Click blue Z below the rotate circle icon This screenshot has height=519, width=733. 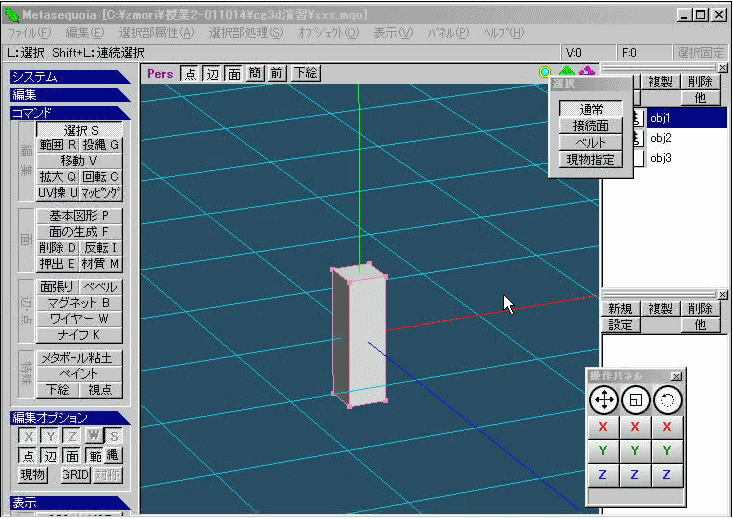(667, 475)
